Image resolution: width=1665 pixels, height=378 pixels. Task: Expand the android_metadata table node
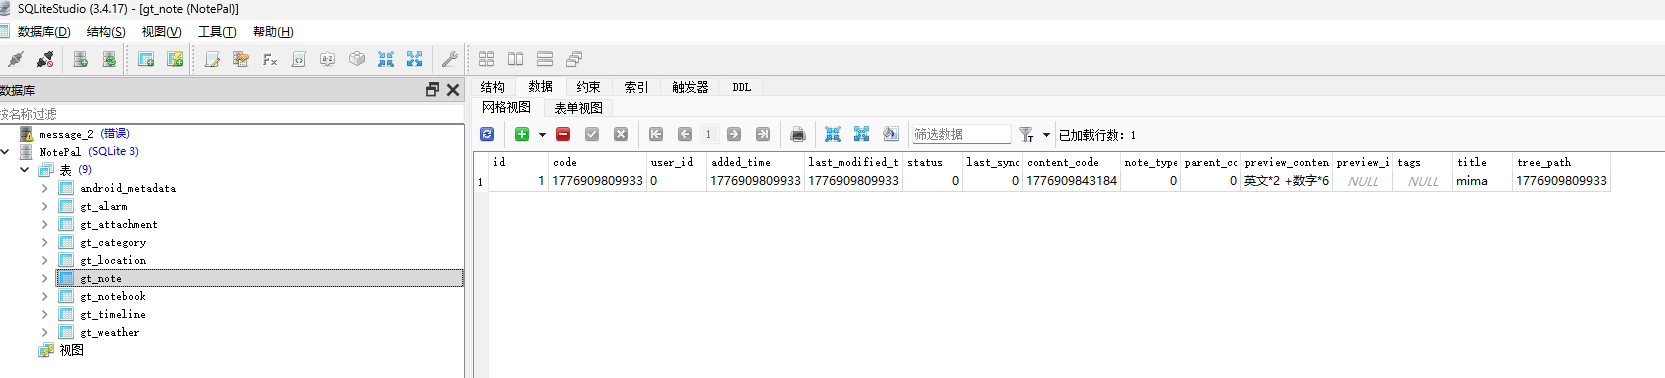point(44,188)
